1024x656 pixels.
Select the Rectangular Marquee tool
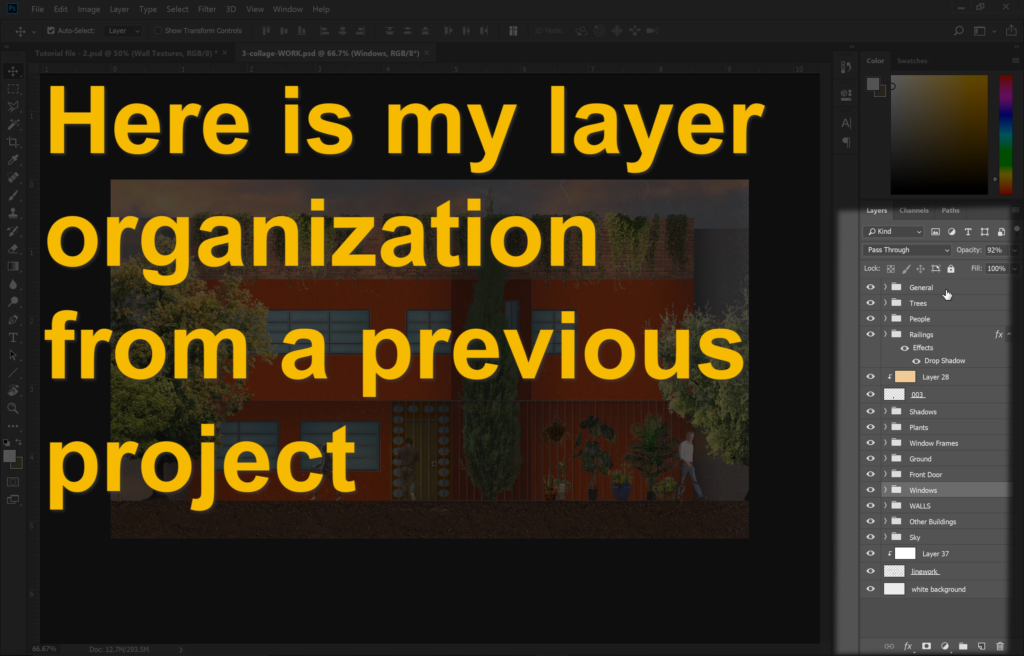coord(13,88)
